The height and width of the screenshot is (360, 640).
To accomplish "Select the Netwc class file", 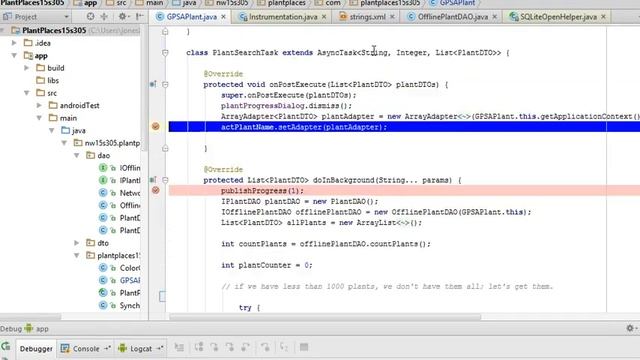I will [120, 193].
